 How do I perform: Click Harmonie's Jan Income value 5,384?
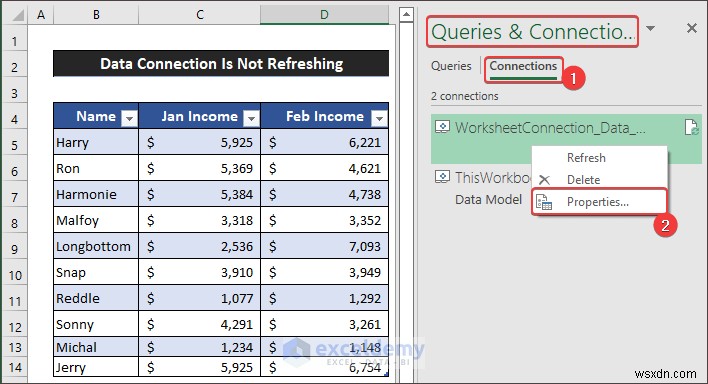(200, 194)
